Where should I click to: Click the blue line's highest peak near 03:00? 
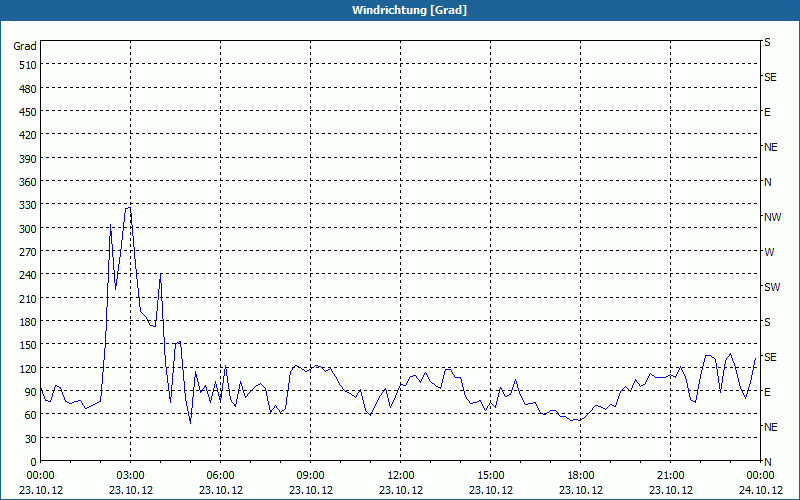click(128, 208)
